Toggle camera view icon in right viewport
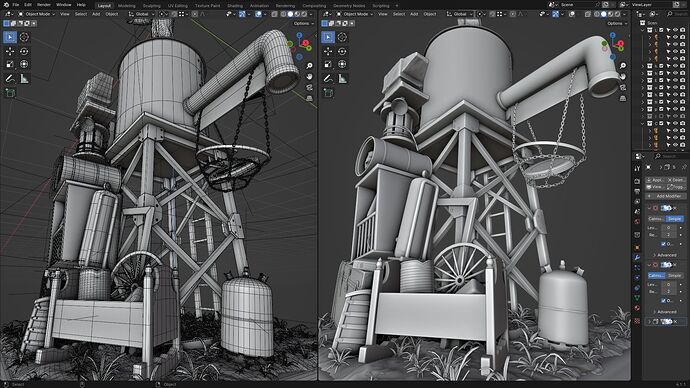The height and width of the screenshot is (388, 690). [x=623, y=88]
